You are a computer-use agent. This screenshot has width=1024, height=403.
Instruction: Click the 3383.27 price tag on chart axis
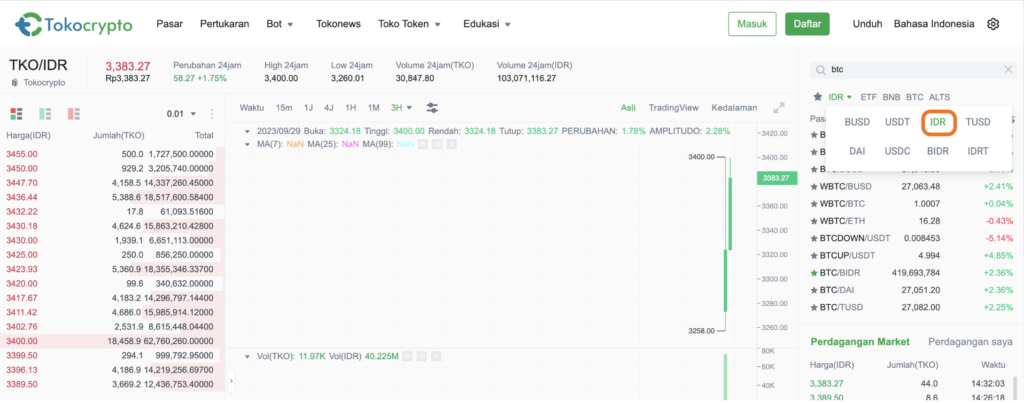tap(776, 178)
